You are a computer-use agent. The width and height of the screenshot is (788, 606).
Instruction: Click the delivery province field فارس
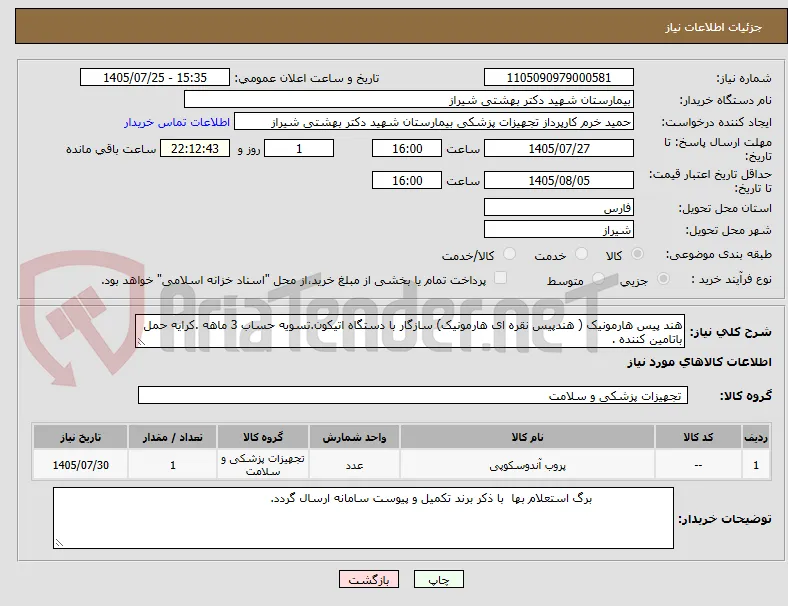(558, 207)
